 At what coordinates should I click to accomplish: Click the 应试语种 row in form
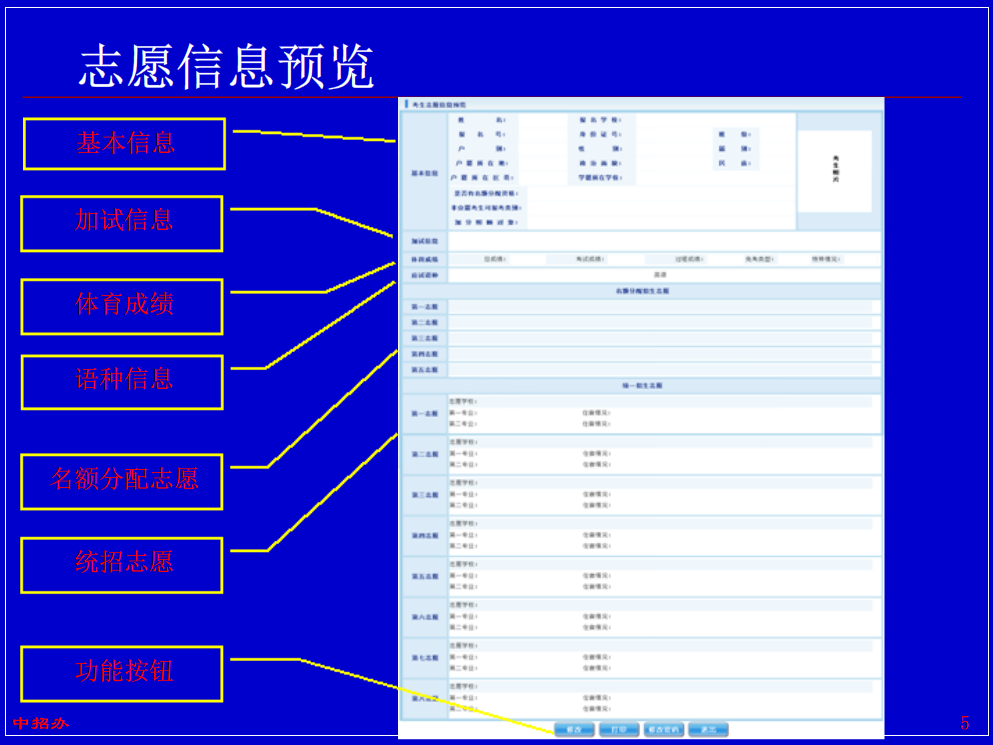click(x=663, y=275)
